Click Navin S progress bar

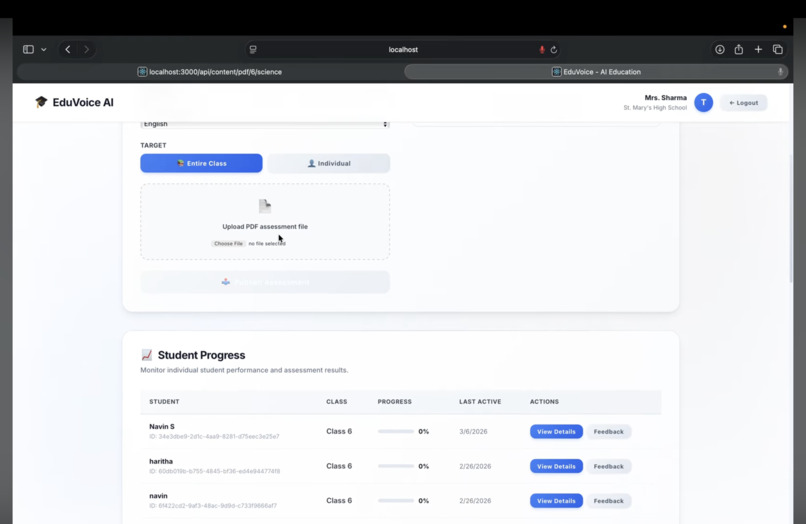pyautogui.click(x=396, y=431)
